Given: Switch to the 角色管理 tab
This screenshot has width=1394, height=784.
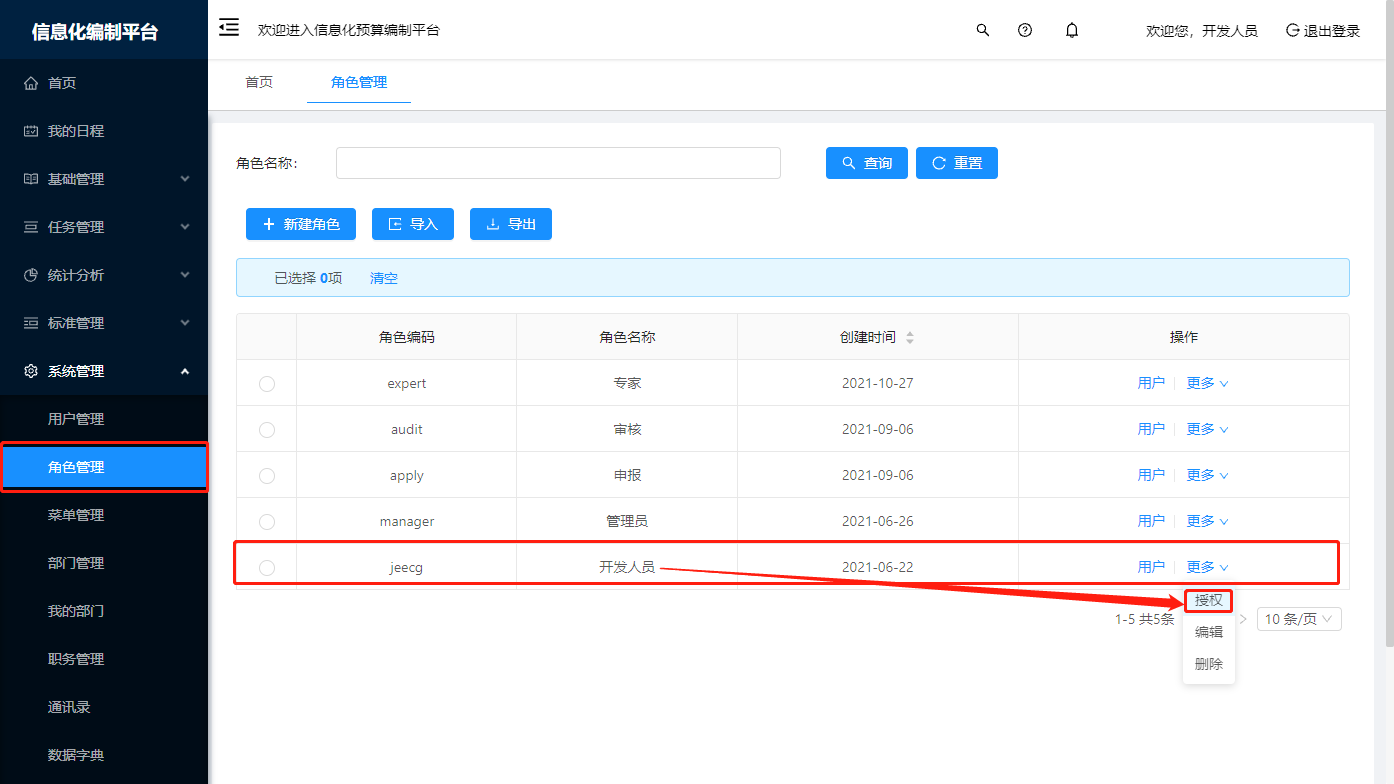Looking at the screenshot, I should pos(358,84).
